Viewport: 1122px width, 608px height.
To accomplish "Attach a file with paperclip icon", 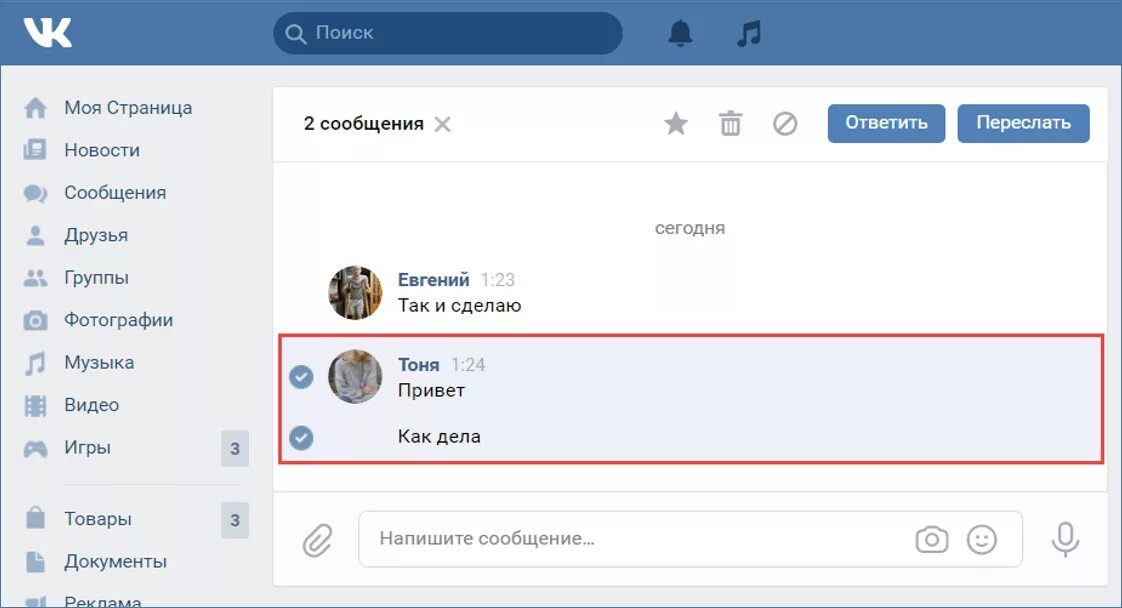I will click(317, 539).
